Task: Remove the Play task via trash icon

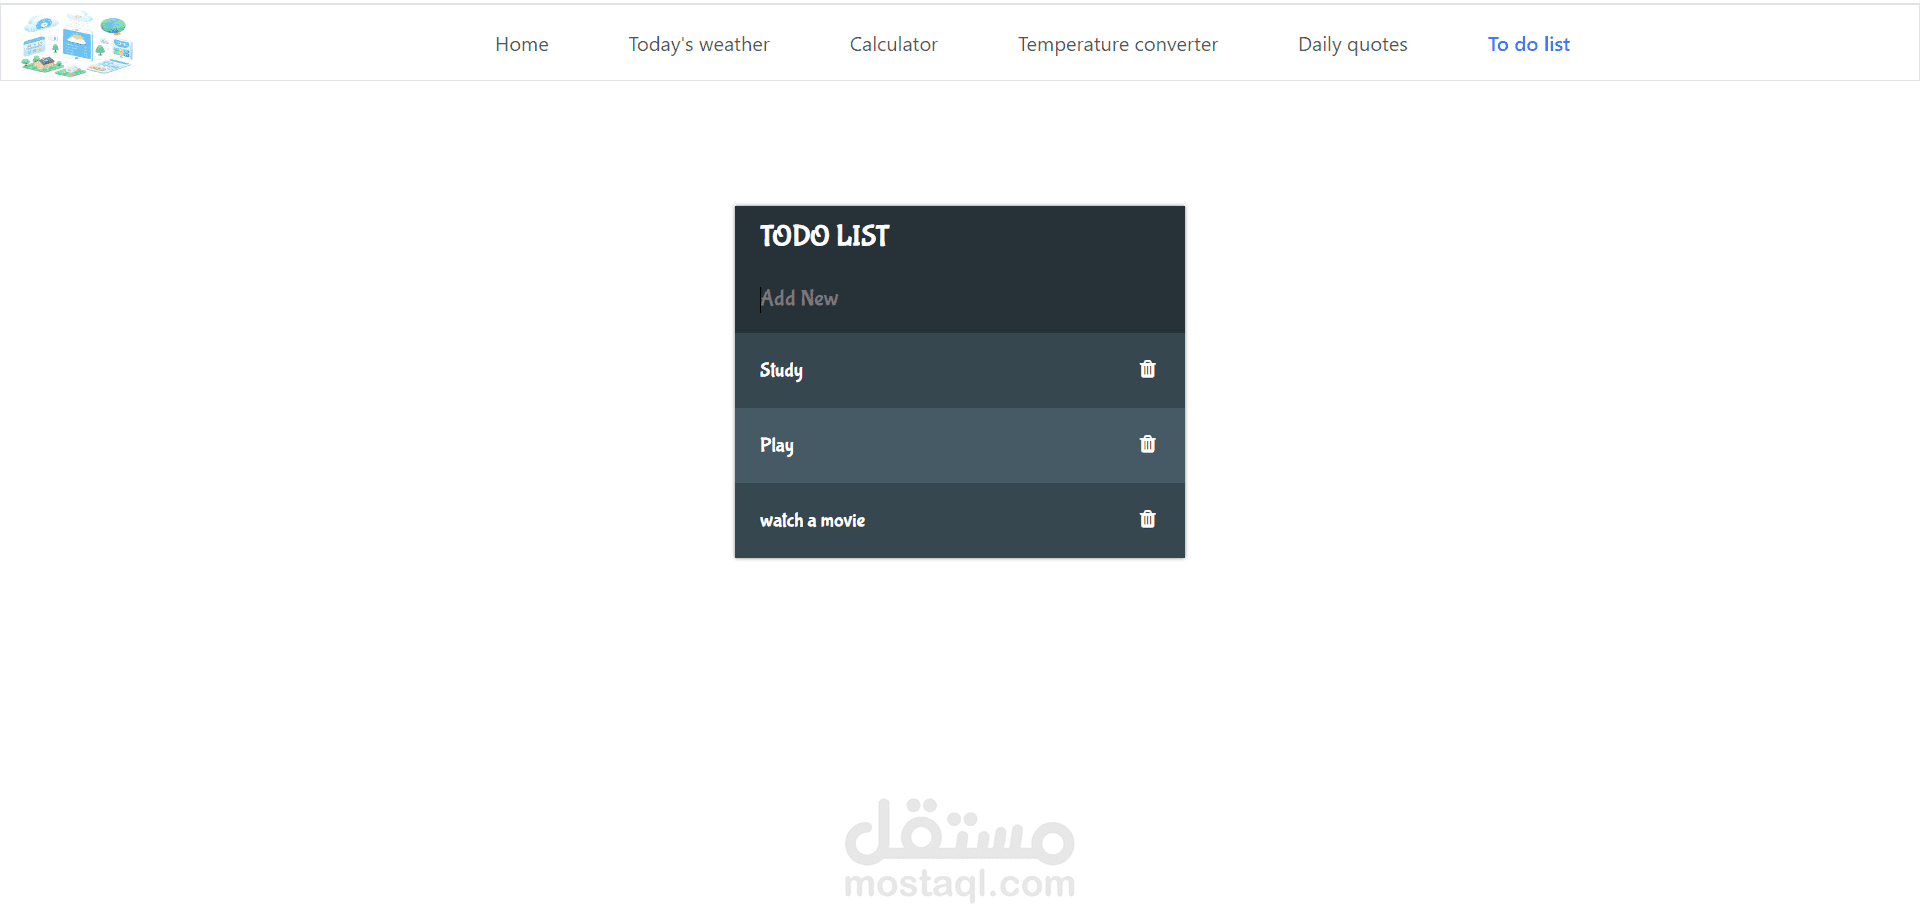Action: point(1147,444)
